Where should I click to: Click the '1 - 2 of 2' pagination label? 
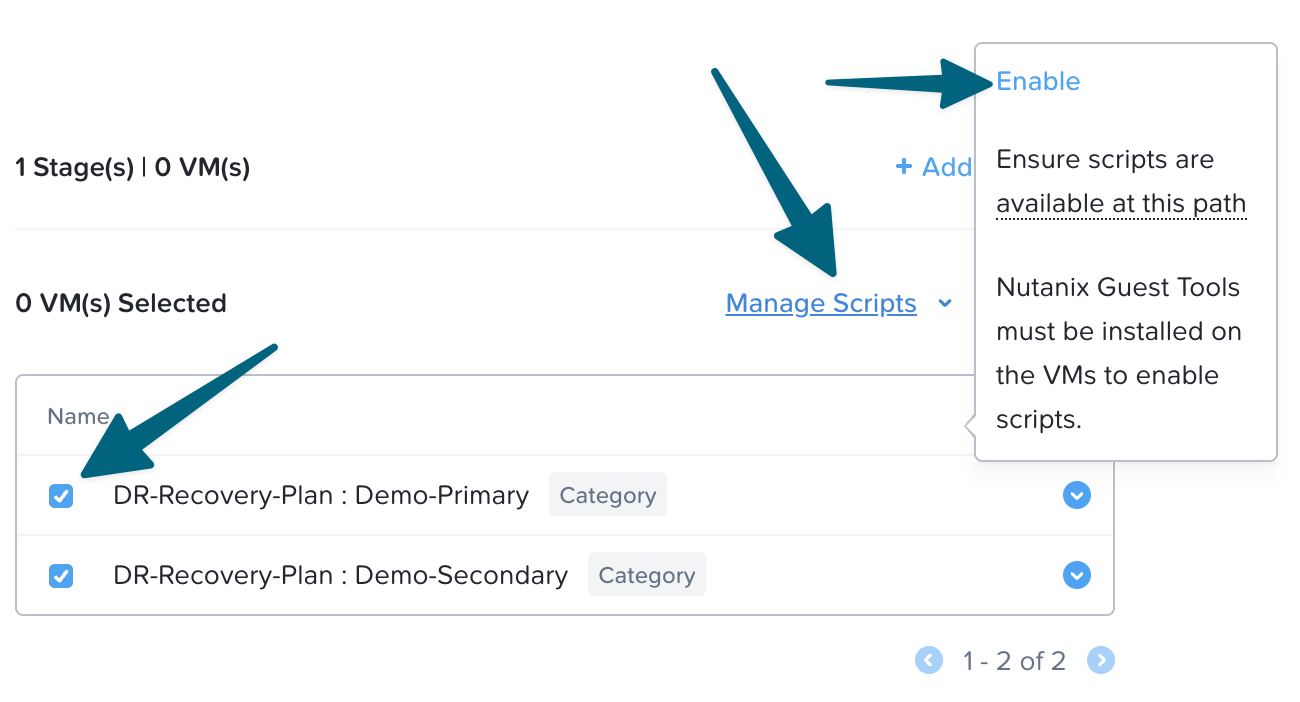click(1014, 661)
